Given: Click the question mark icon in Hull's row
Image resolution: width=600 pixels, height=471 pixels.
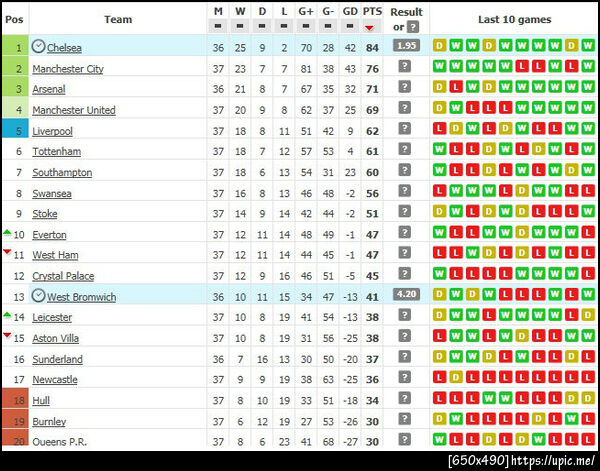Looking at the screenshot, I should (x=405, y=400).
